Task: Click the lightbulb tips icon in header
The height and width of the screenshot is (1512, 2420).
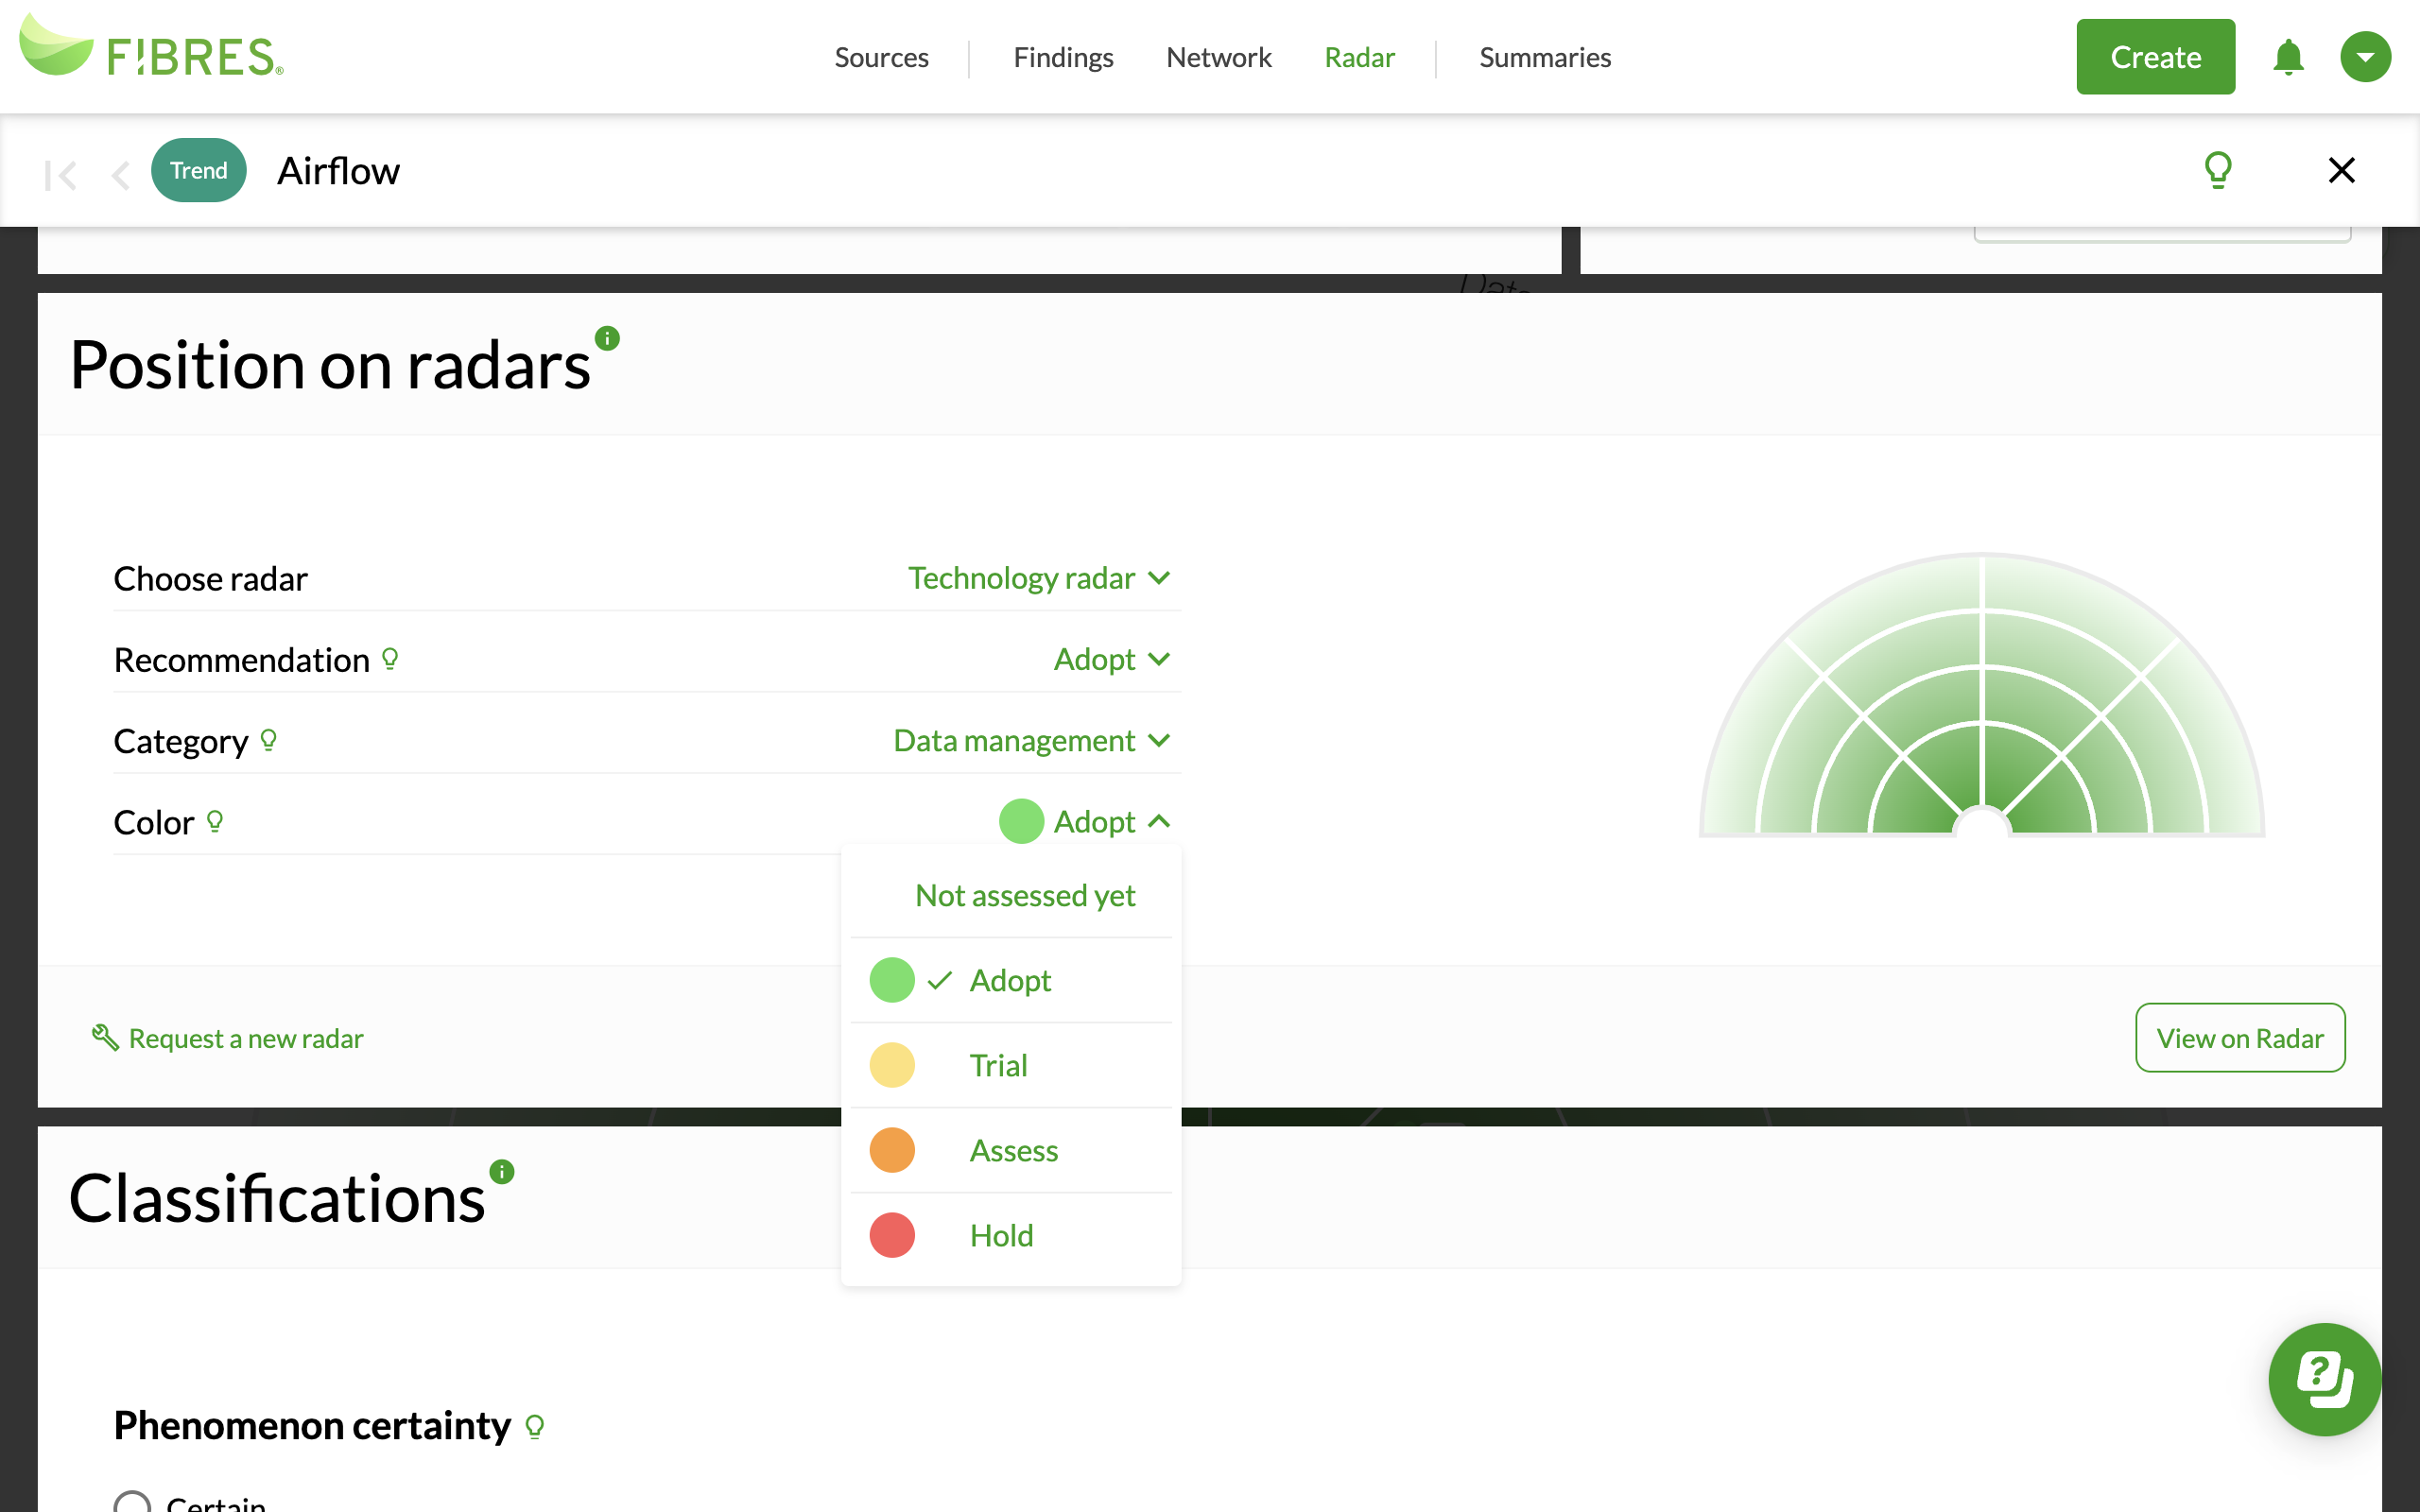Action: 2218,170
